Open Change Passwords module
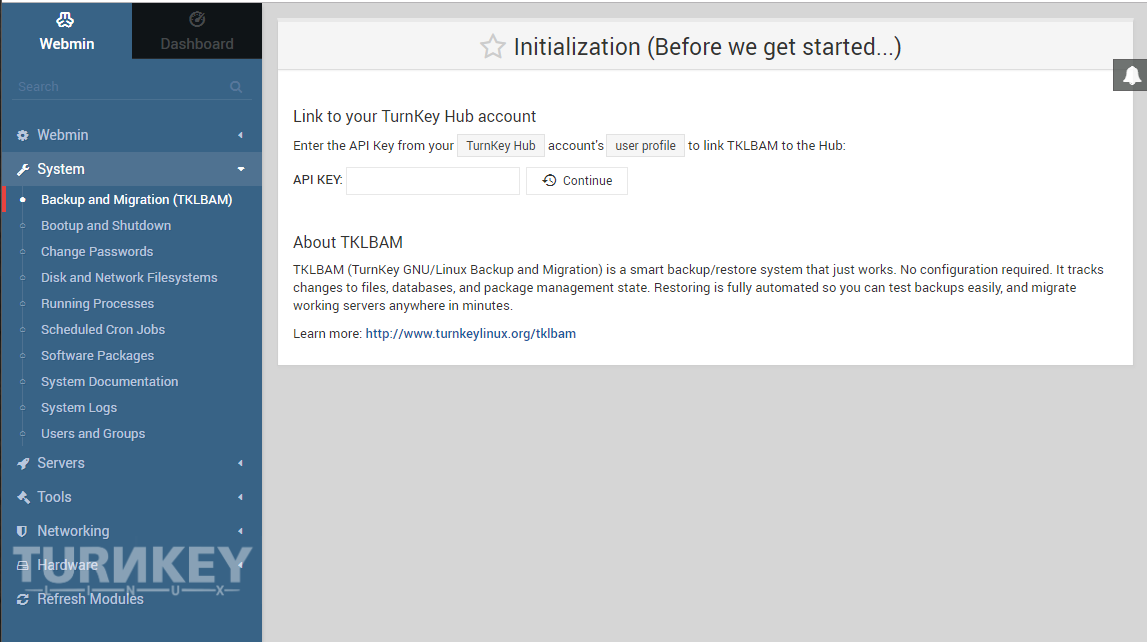The image size is (1147, 642). [x=97, y=252]
